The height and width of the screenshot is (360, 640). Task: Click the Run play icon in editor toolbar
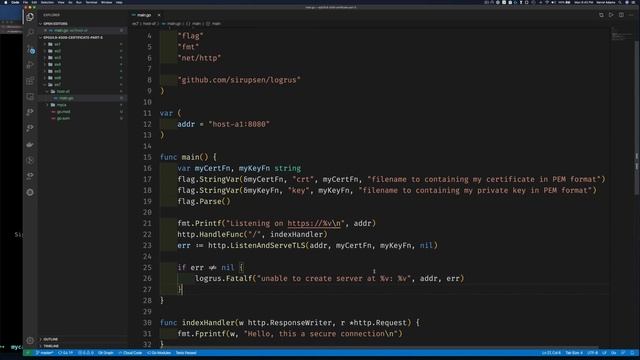point(611,15)
